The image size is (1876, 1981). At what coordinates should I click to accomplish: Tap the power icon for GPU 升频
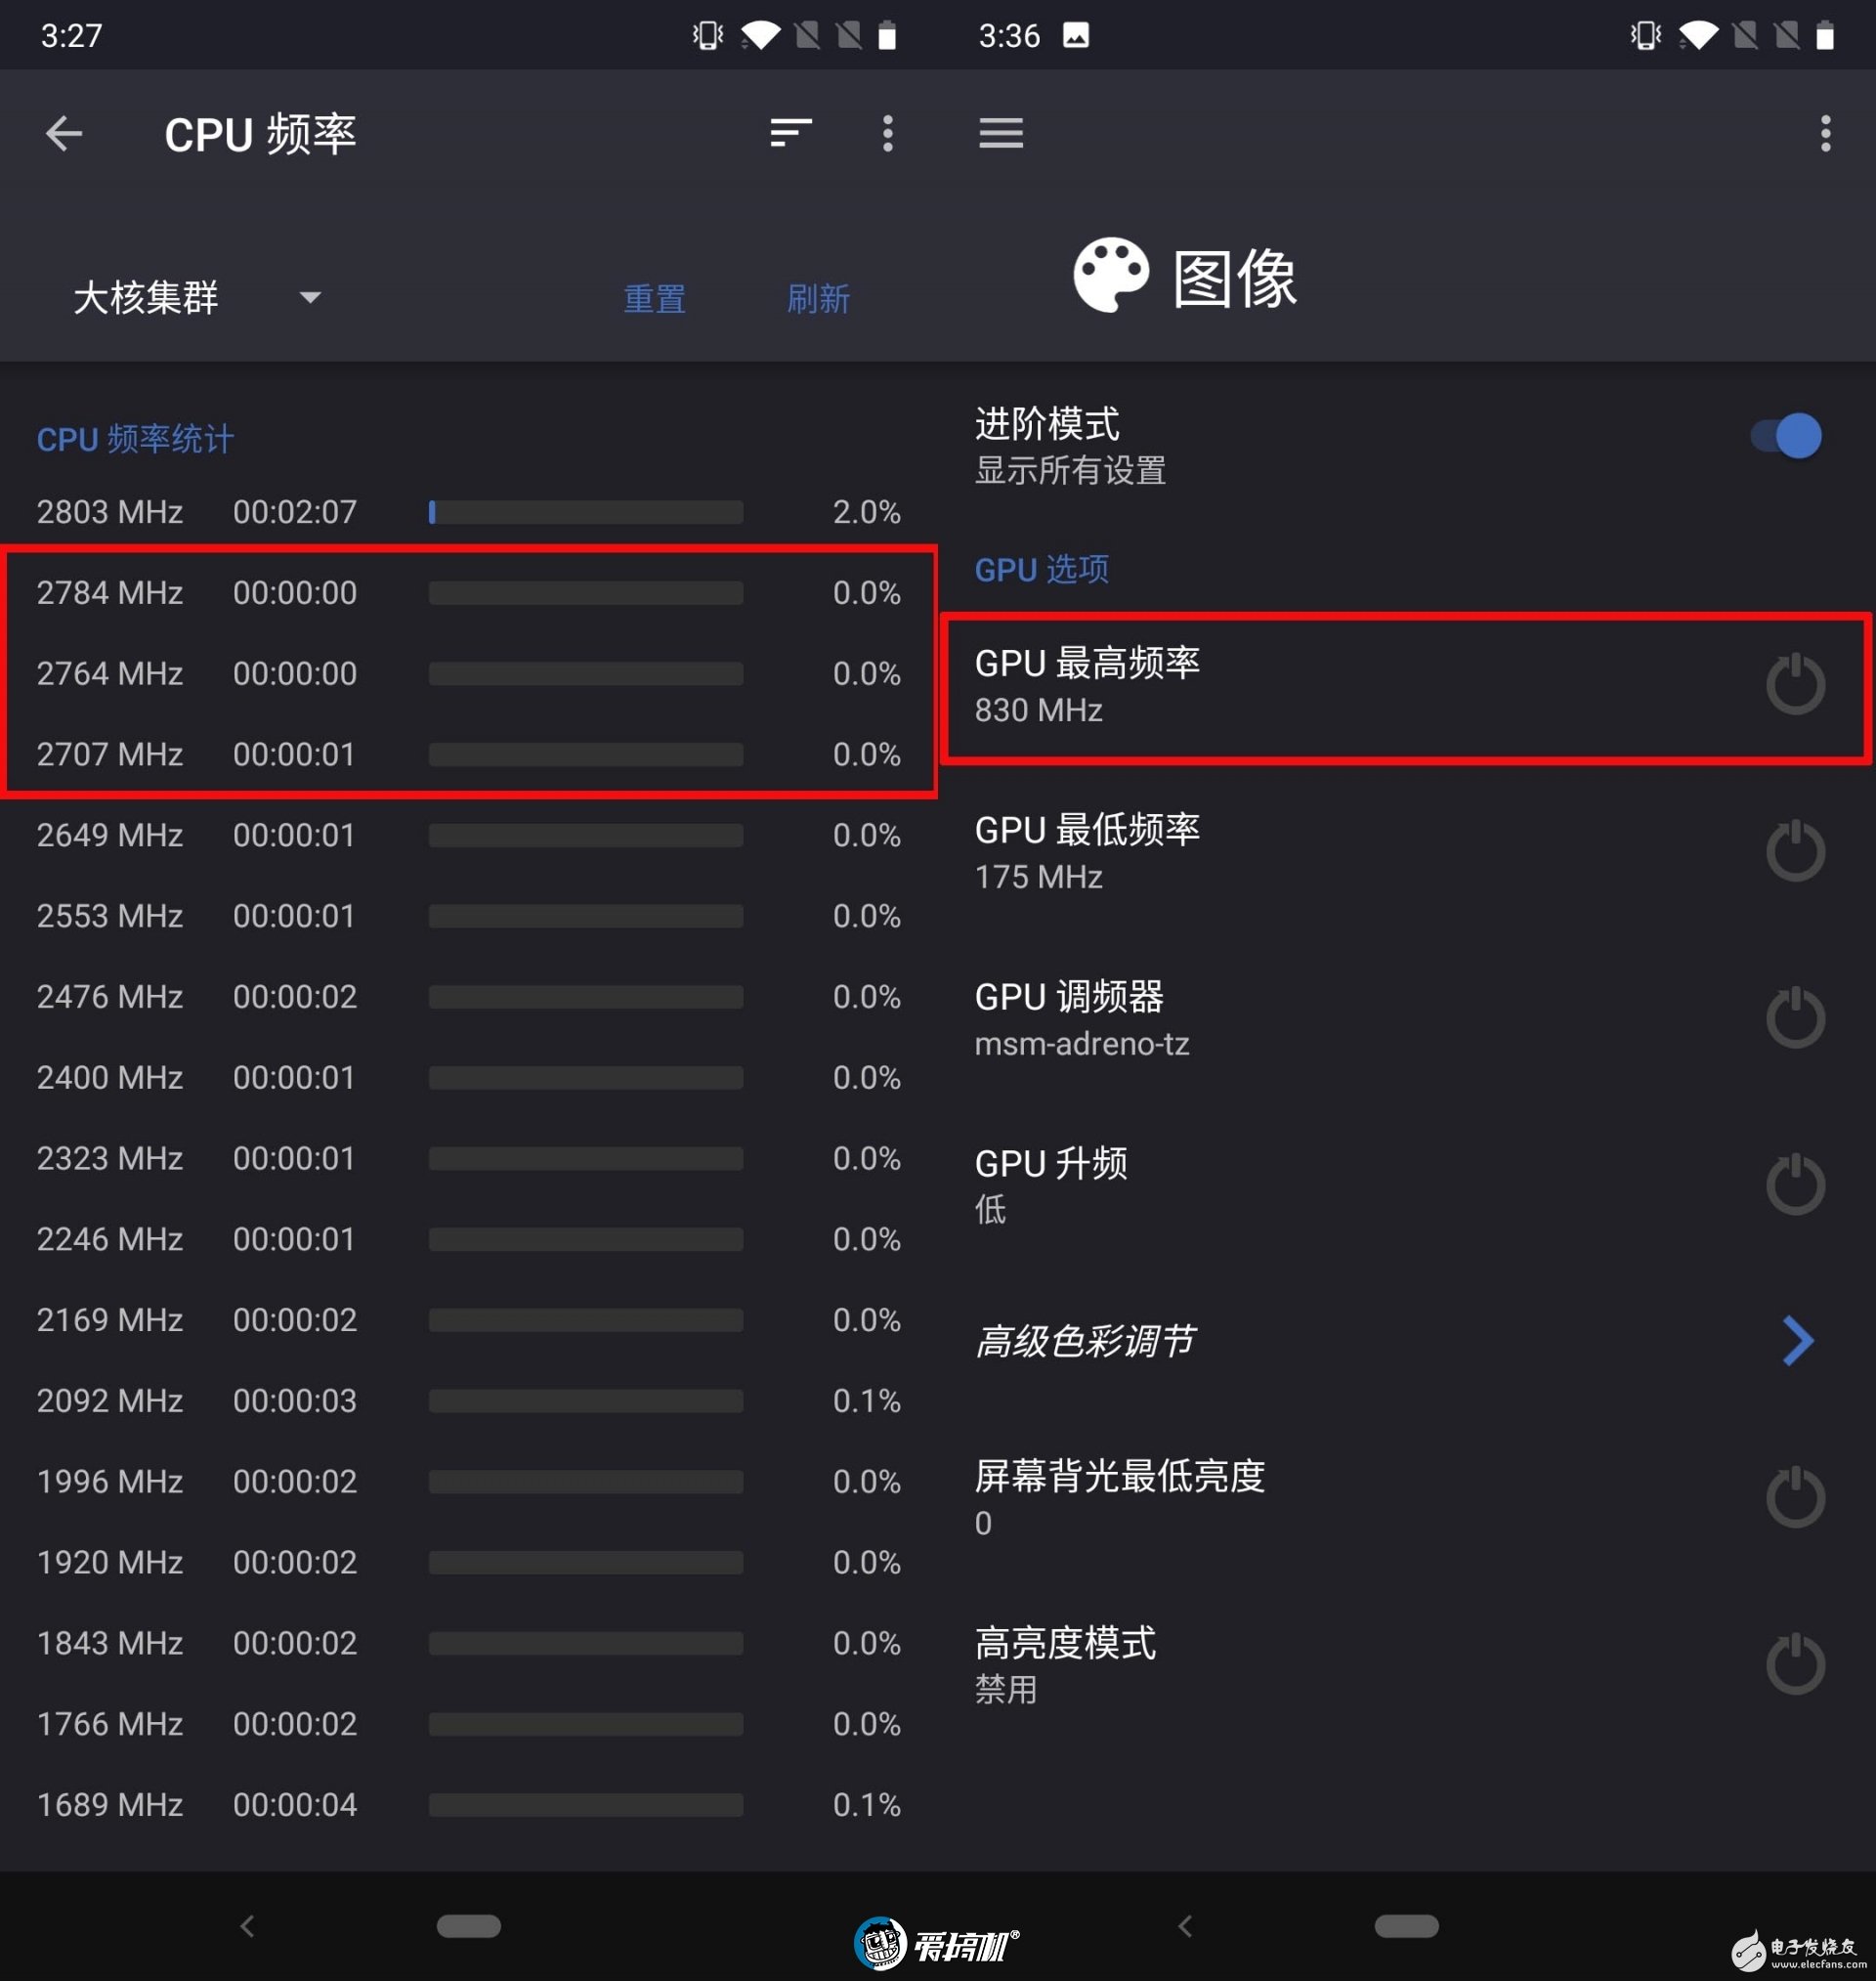coord(1795,1184)
